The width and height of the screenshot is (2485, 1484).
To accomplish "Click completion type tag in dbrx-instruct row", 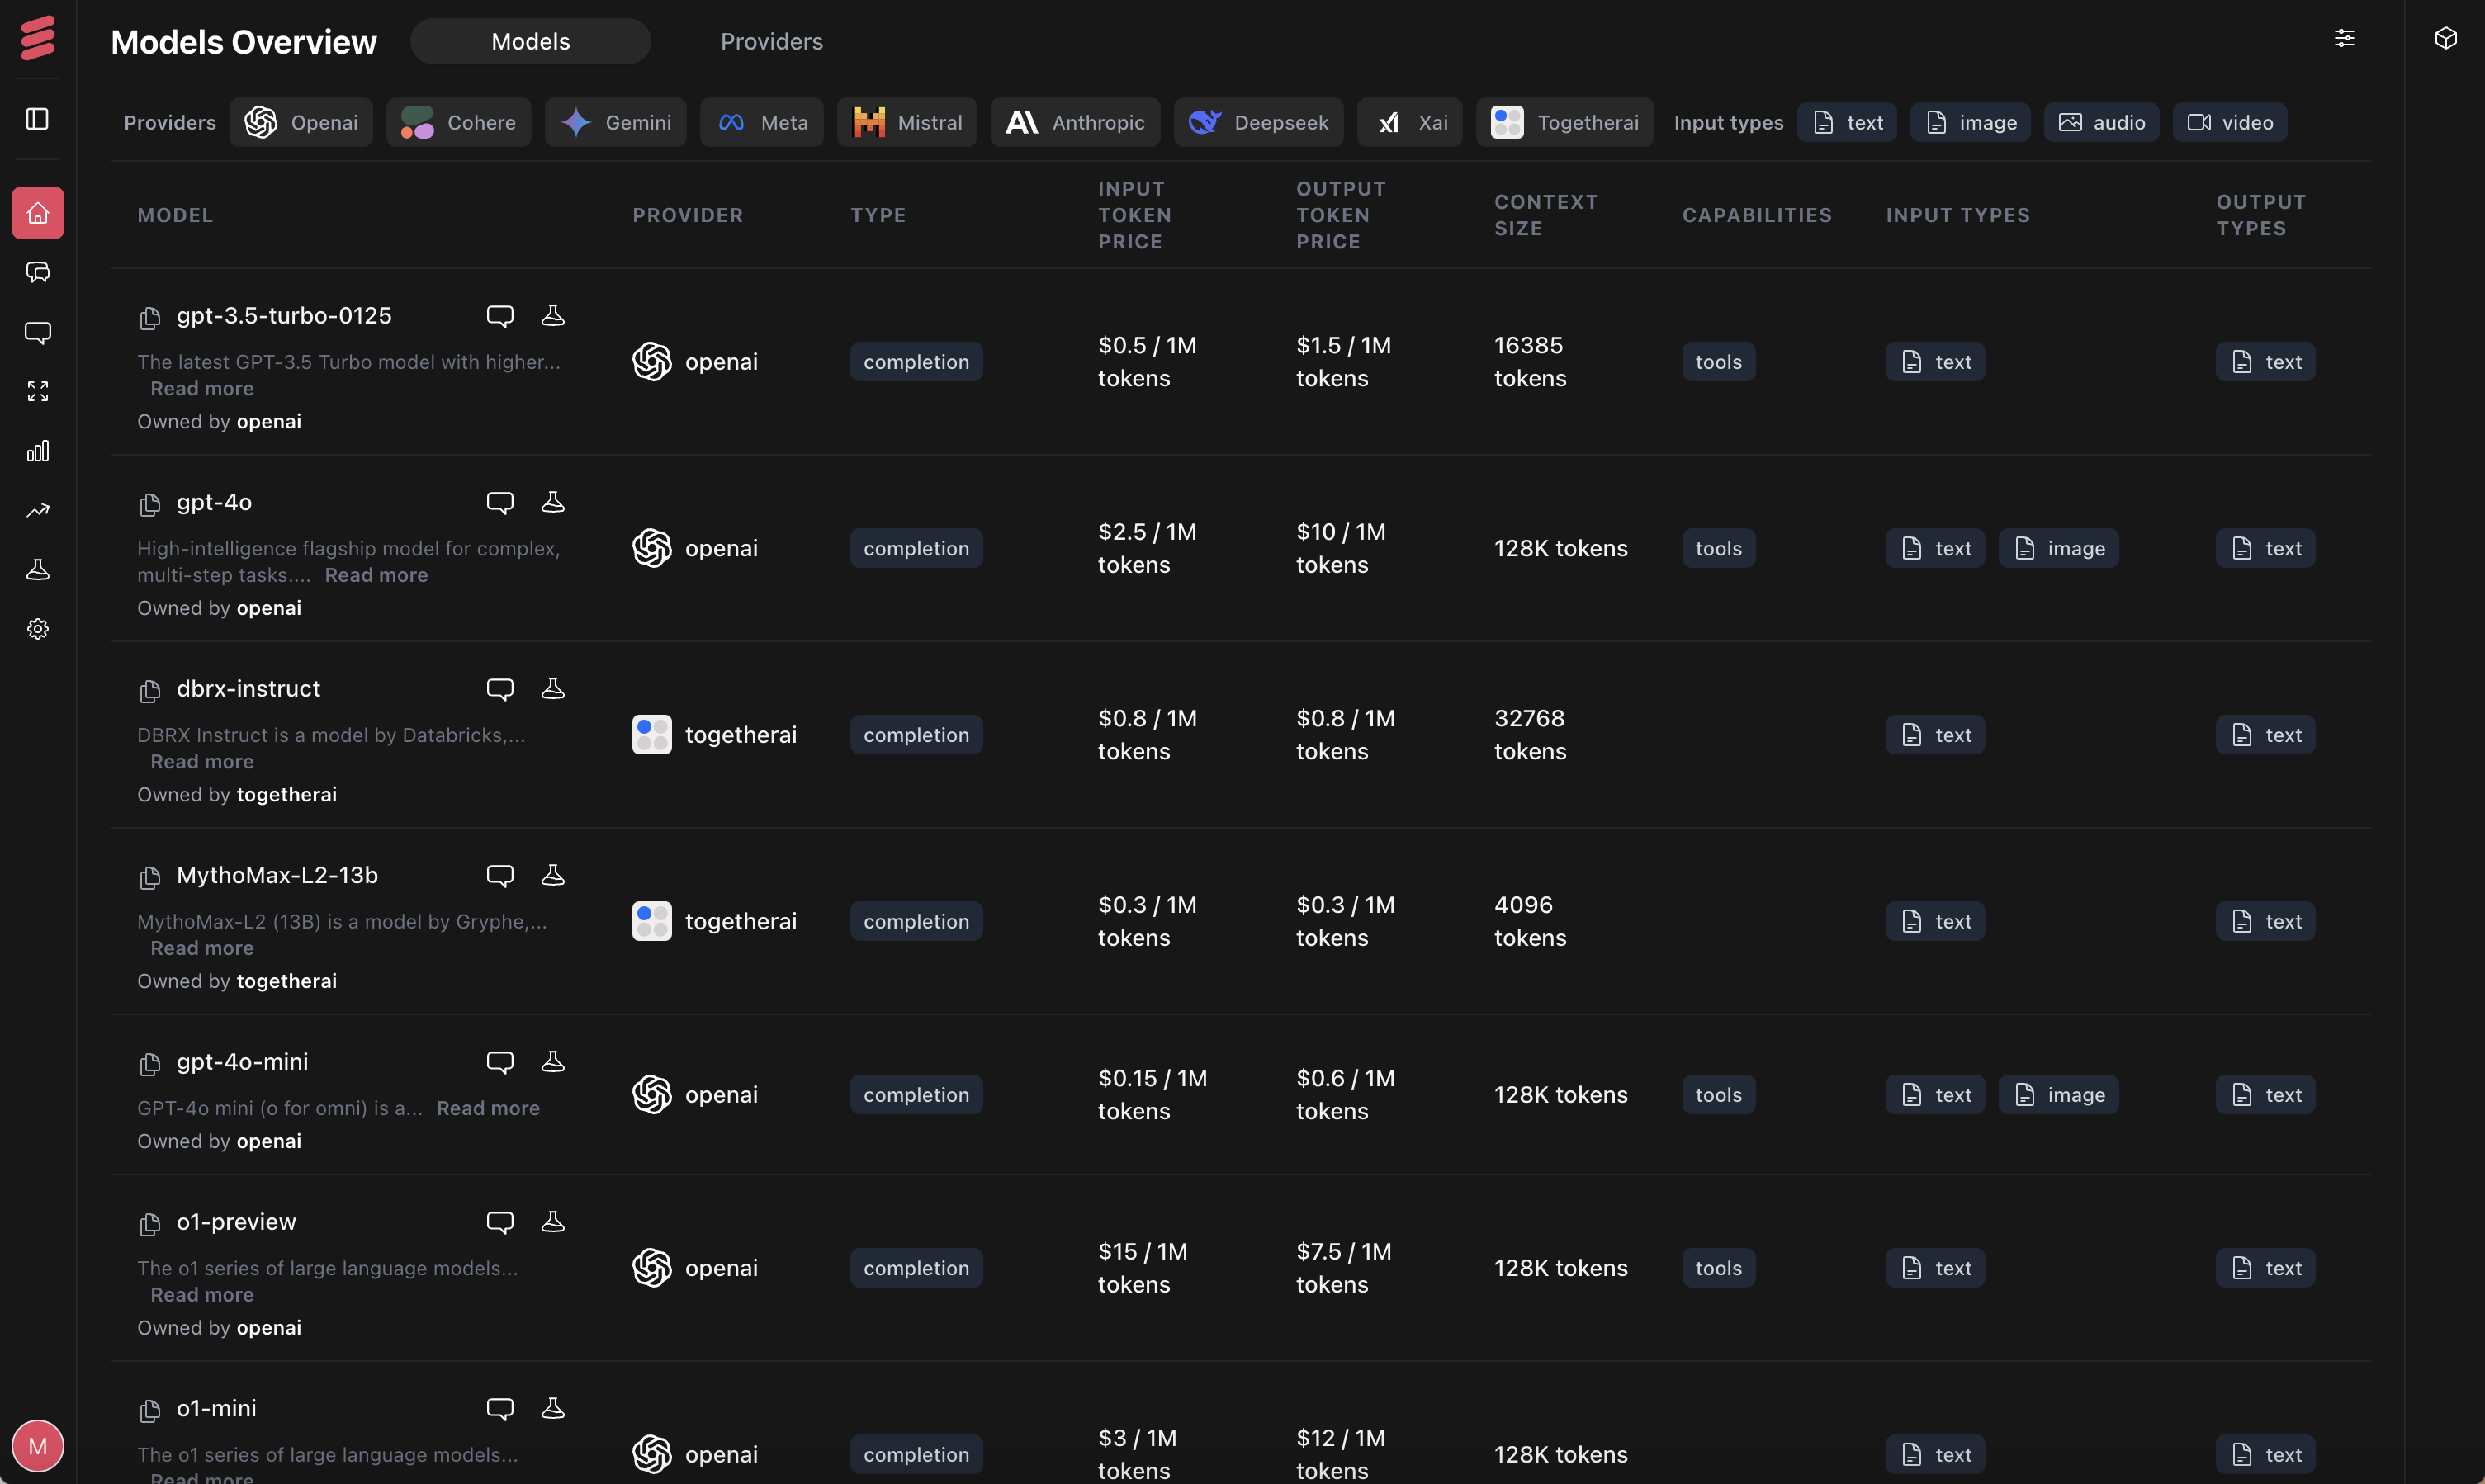I will (917, 735).
